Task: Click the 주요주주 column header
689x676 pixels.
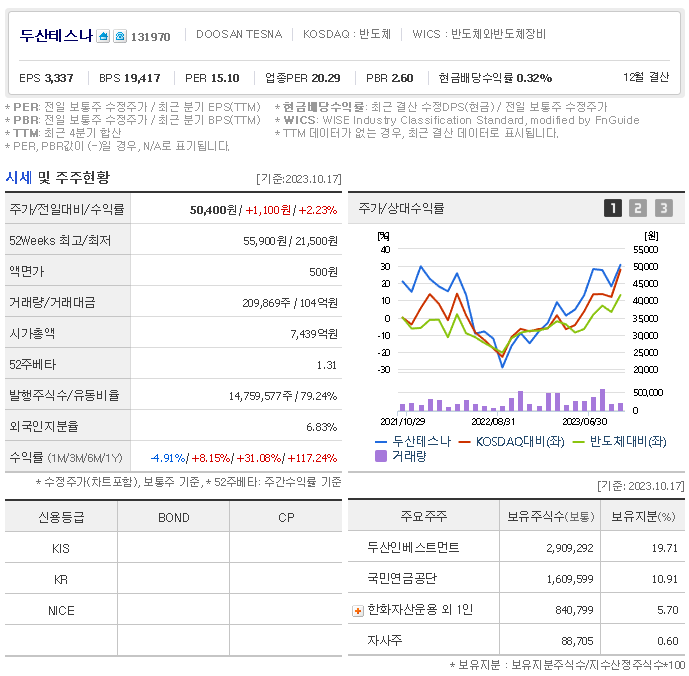Action: point(424,516)
